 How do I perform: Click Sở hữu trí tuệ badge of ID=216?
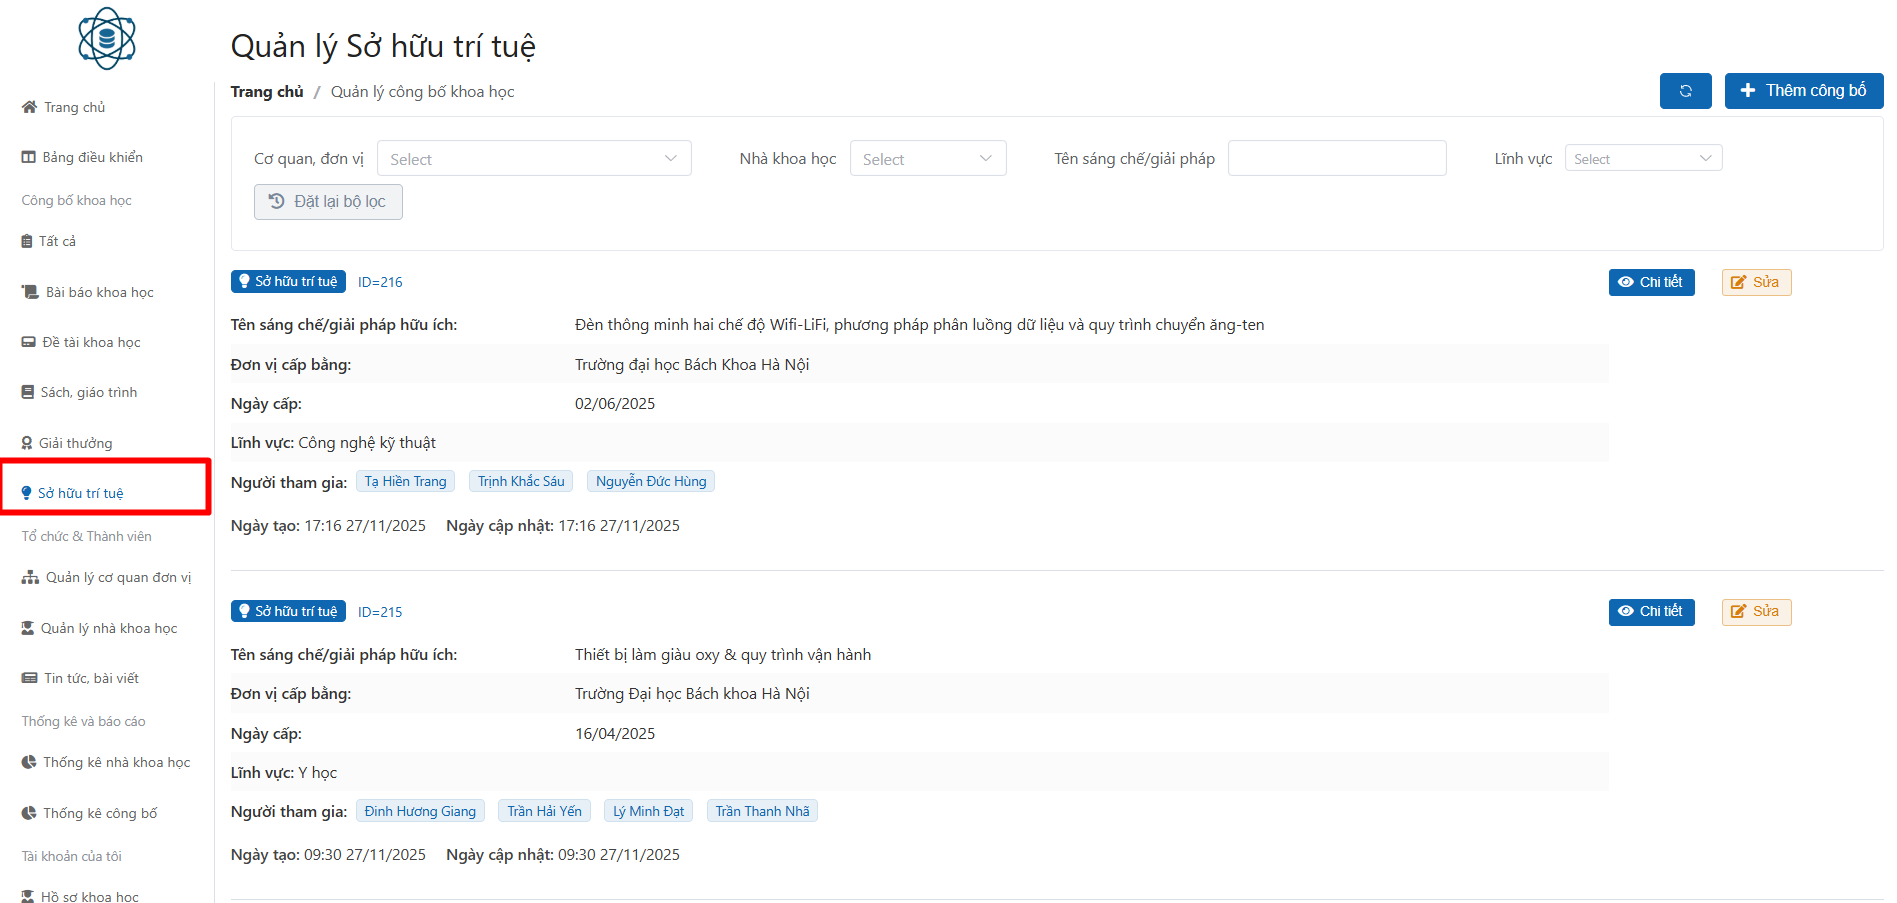(288, 282)
